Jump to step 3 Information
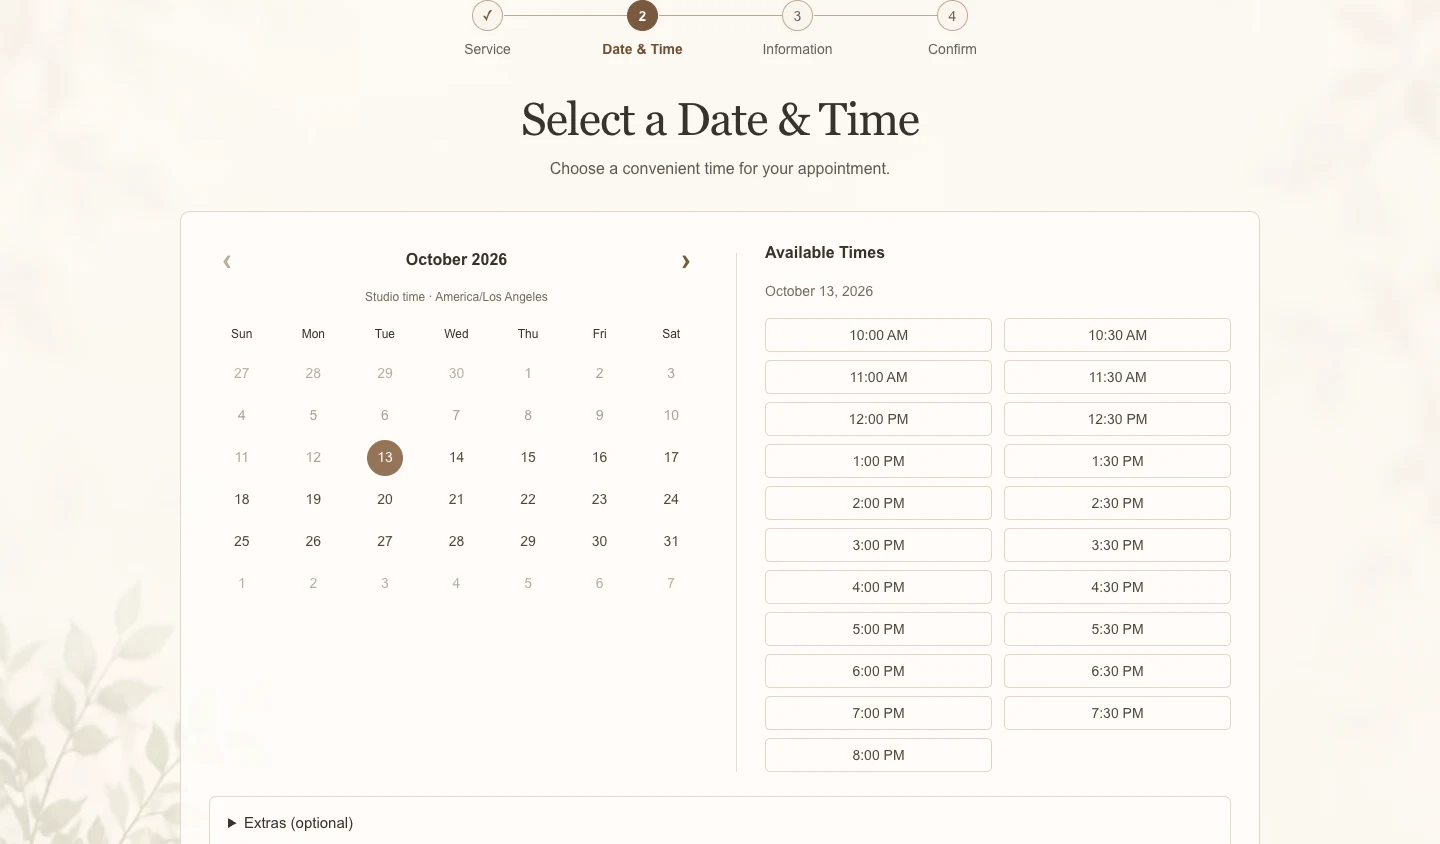The width and height of the screenshot is (1440, 844). click(797, 16)
